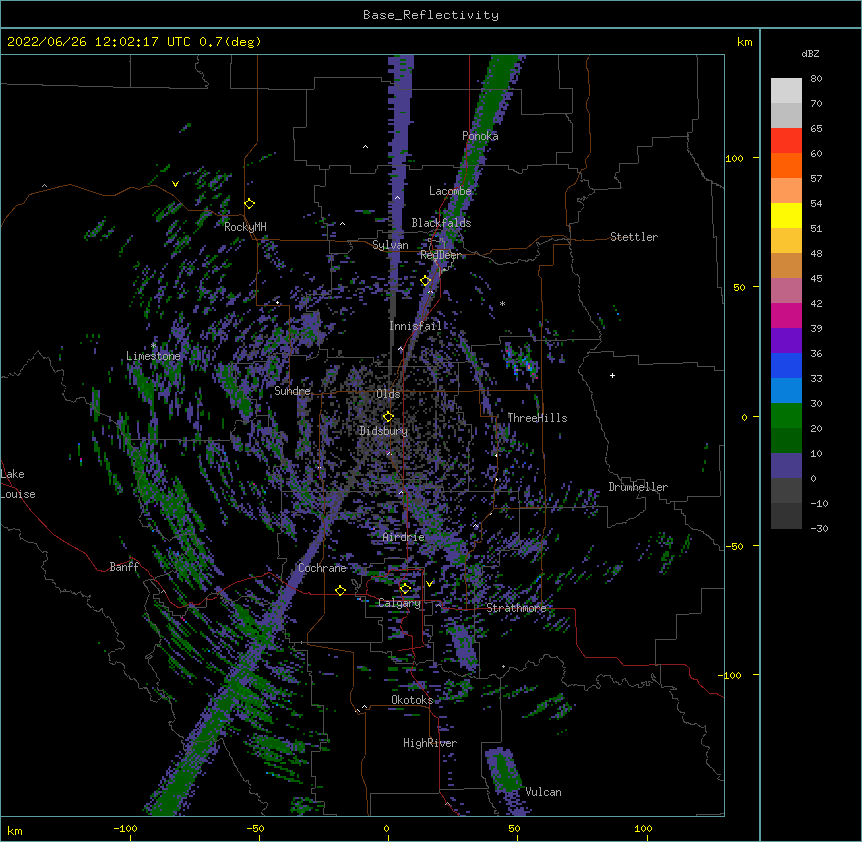Select the magenta 42-39 dBZ legend swatch

786,315
